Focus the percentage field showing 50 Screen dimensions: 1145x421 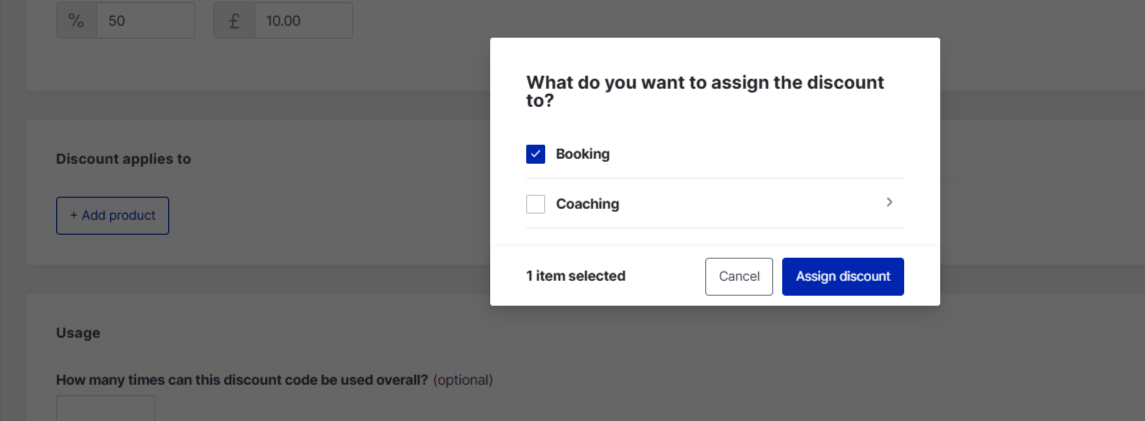pos(145,20)
